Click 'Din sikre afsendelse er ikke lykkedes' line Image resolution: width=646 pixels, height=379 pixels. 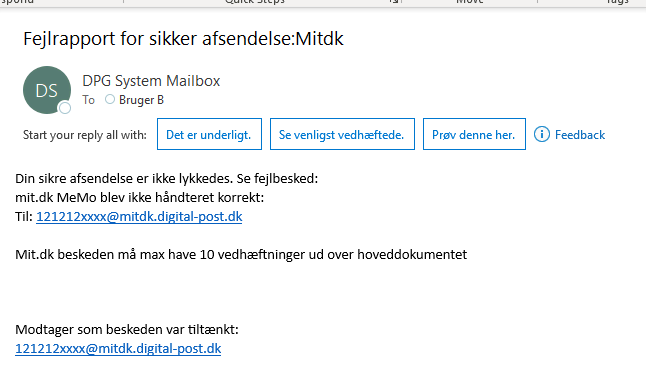[166, 179]
